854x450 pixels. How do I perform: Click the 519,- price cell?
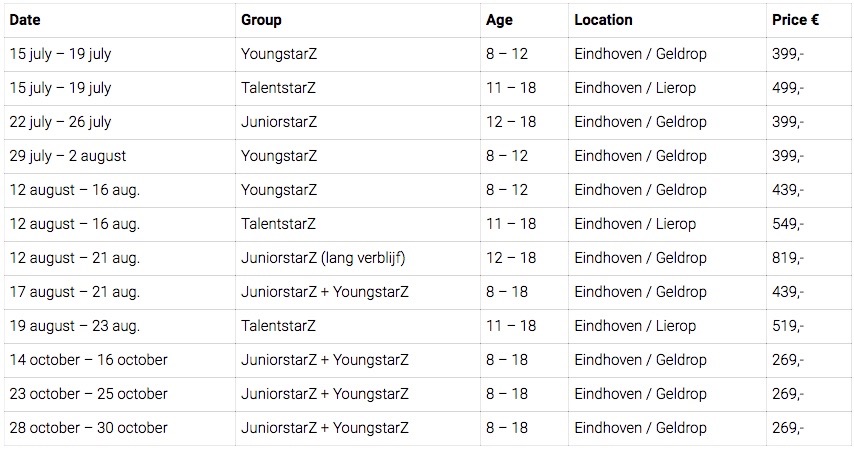tap(788, 326)
